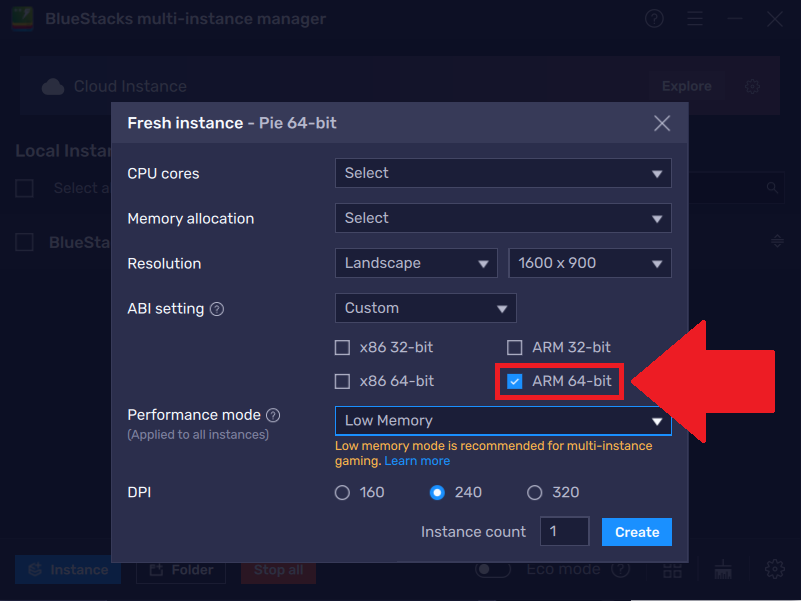Uncheck the ARM 64-bit checkbox
The height and width of the screenshot is (601, 801).
pyautogui.click(x=514, y=381)
